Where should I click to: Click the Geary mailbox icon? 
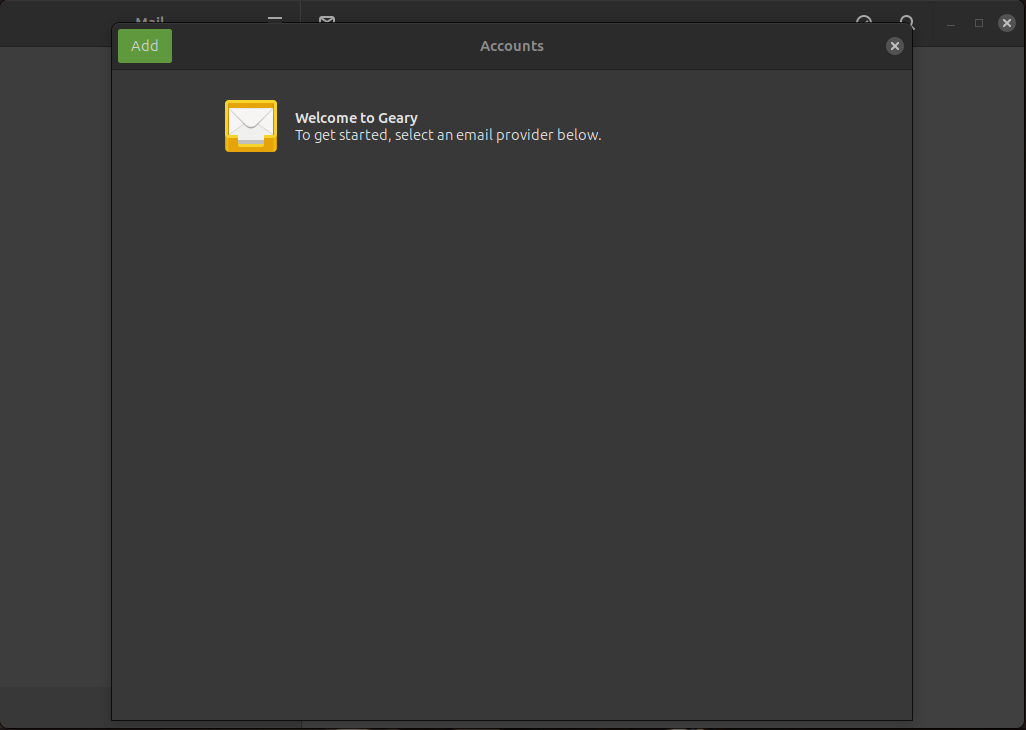pyautogui.click(x=251, y=126)
